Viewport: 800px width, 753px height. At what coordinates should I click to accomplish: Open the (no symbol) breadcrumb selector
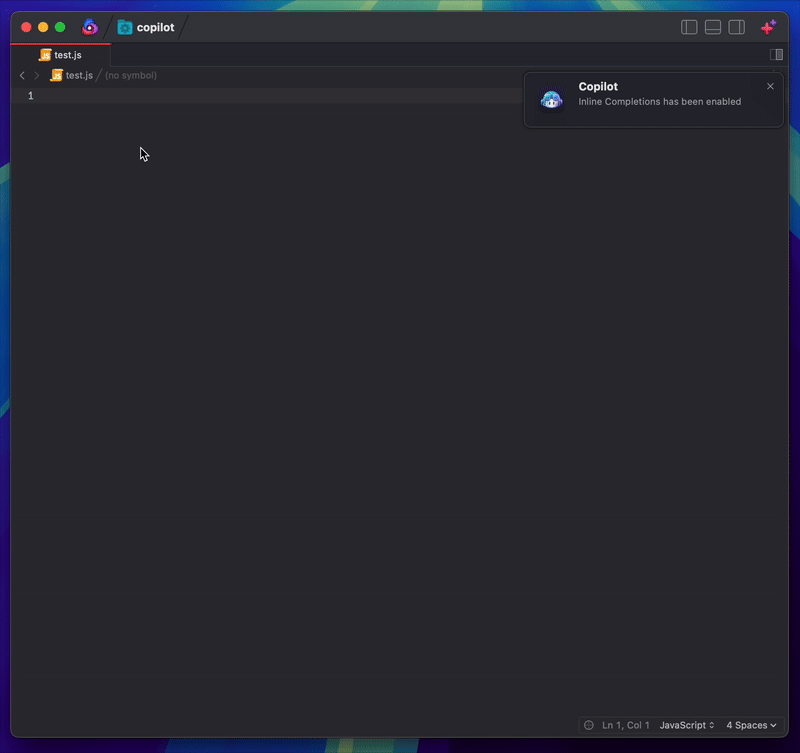coord(131,75)
